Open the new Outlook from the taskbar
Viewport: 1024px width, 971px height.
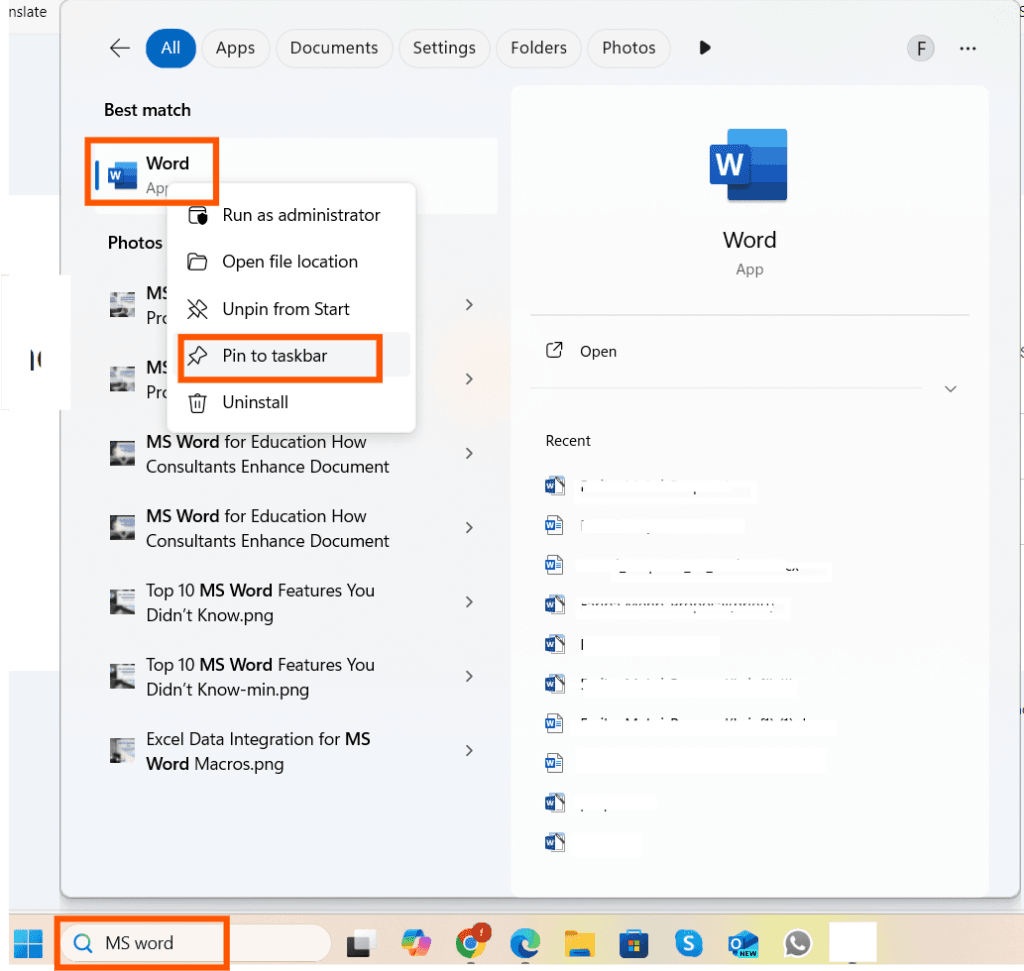(x=742, y=943)
